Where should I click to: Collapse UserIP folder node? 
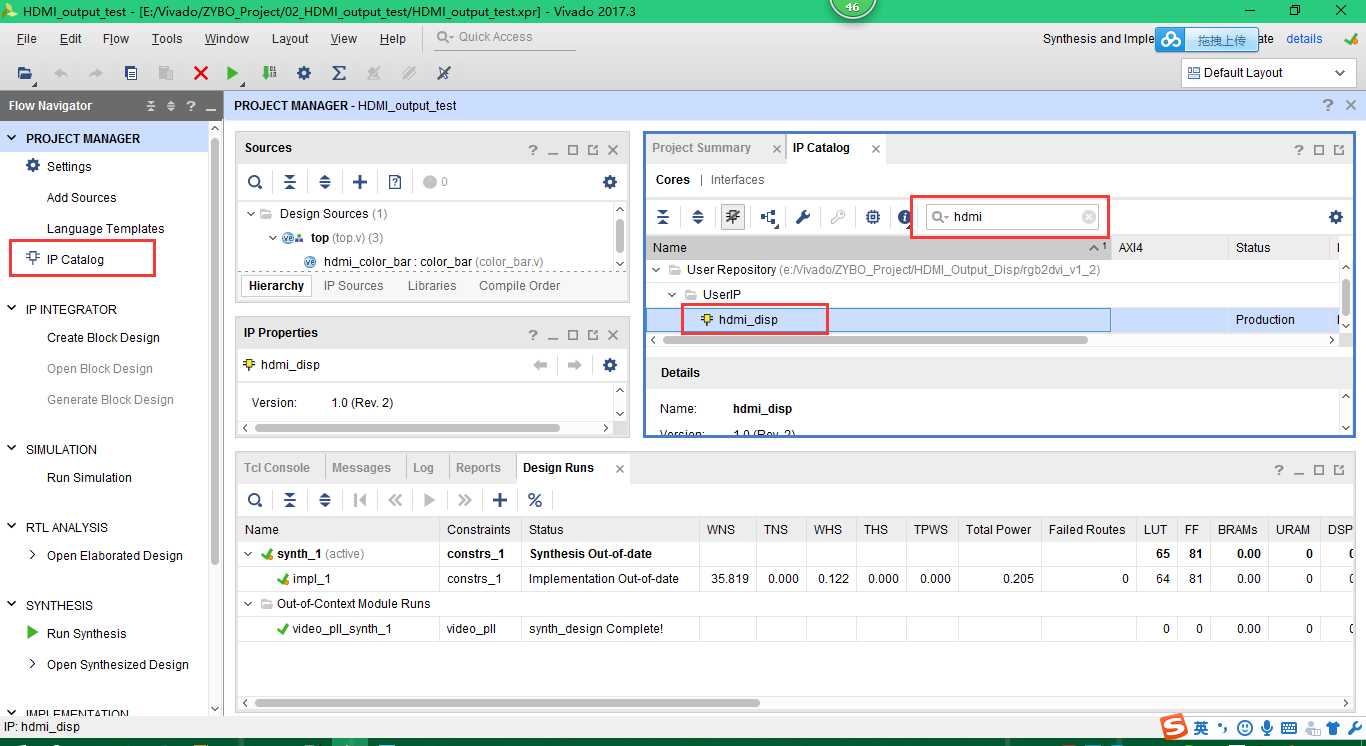(x=673, y=295)
